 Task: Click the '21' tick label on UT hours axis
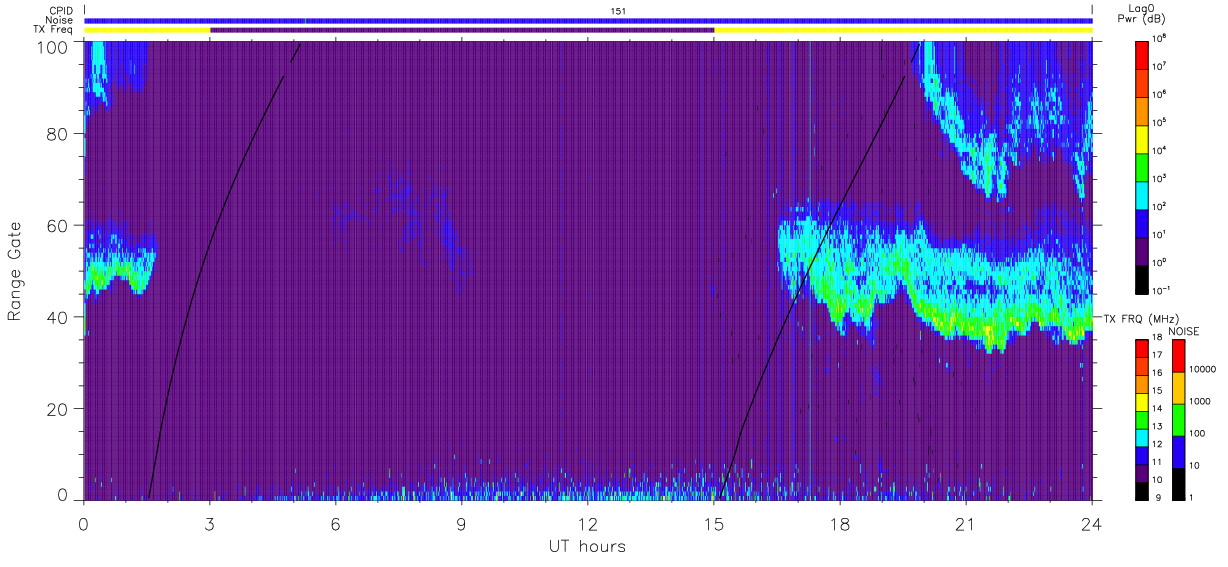[966, 523]
